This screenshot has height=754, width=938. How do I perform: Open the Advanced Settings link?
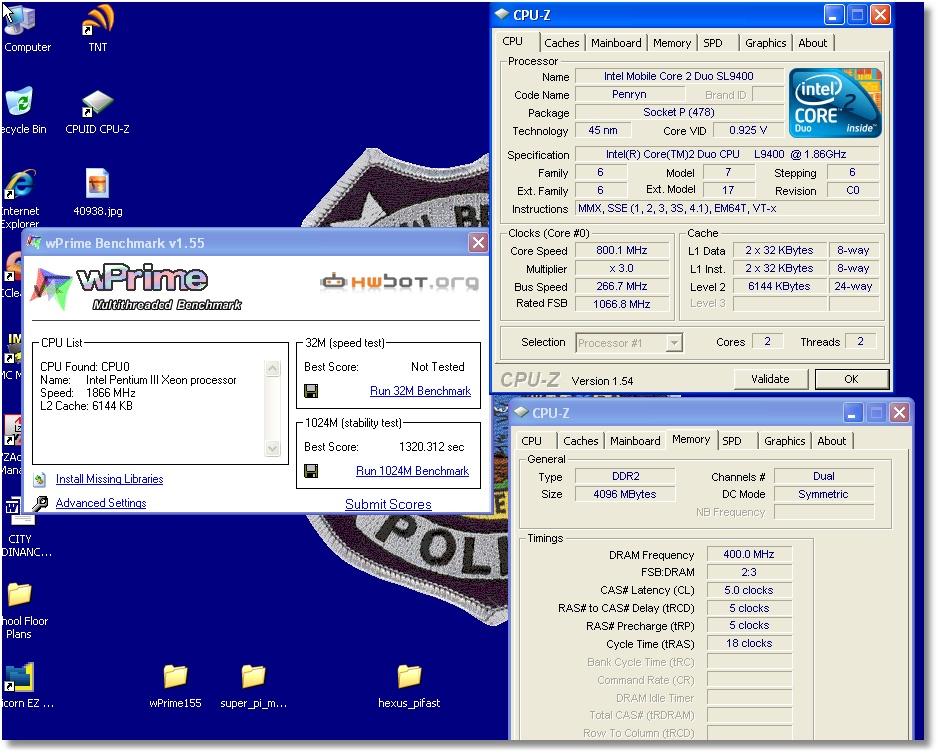100,503
